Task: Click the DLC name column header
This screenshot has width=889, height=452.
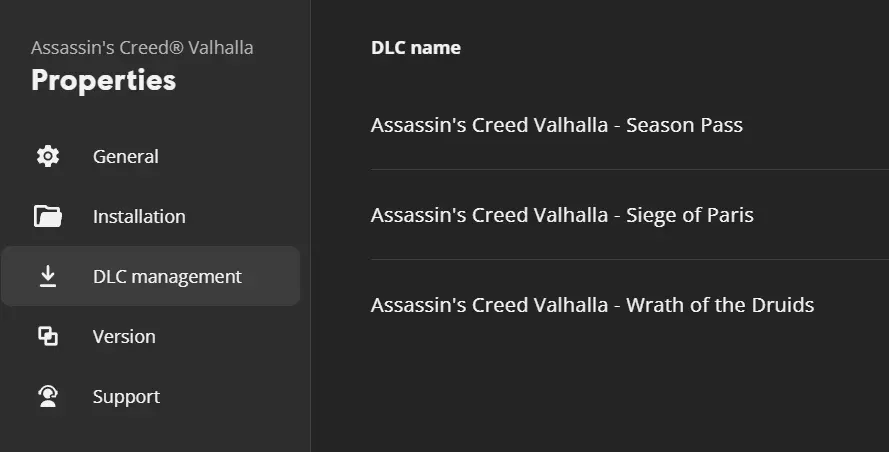Action: tap(416, 48)
